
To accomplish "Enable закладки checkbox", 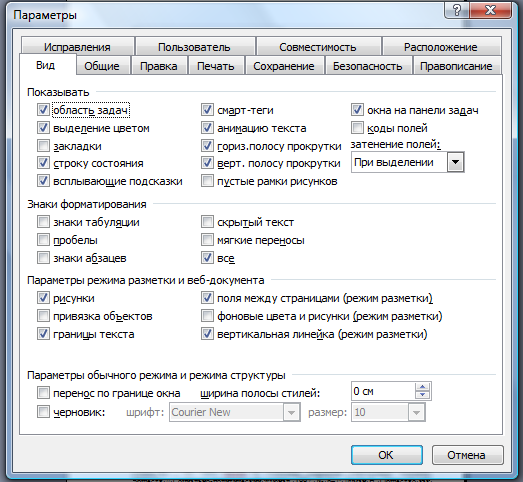I will click(x=43, y=146).
